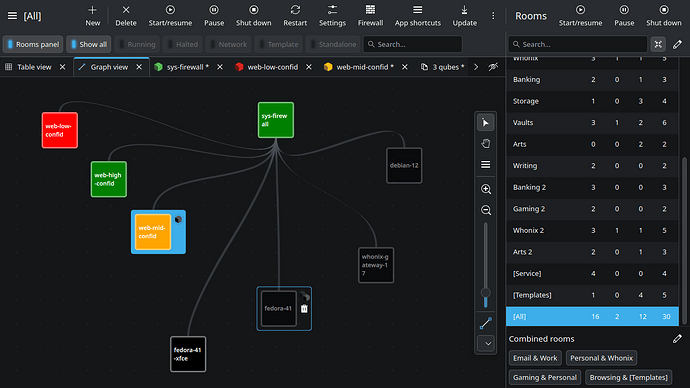The height and width of the screenshot is (388, 690).
Task: Select the [All] room row
Action: tap(592, 317)
